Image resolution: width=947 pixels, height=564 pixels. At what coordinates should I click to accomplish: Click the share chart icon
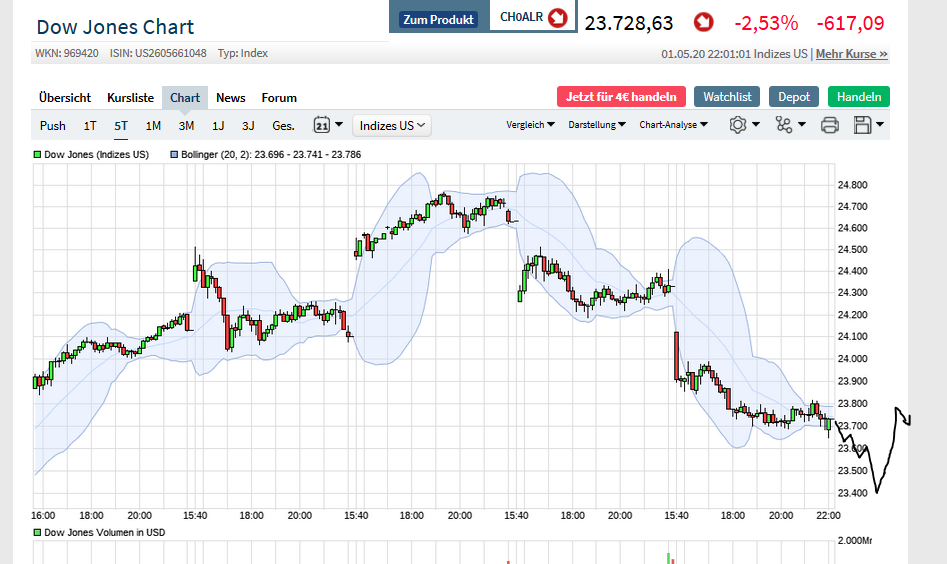(784, 125)
